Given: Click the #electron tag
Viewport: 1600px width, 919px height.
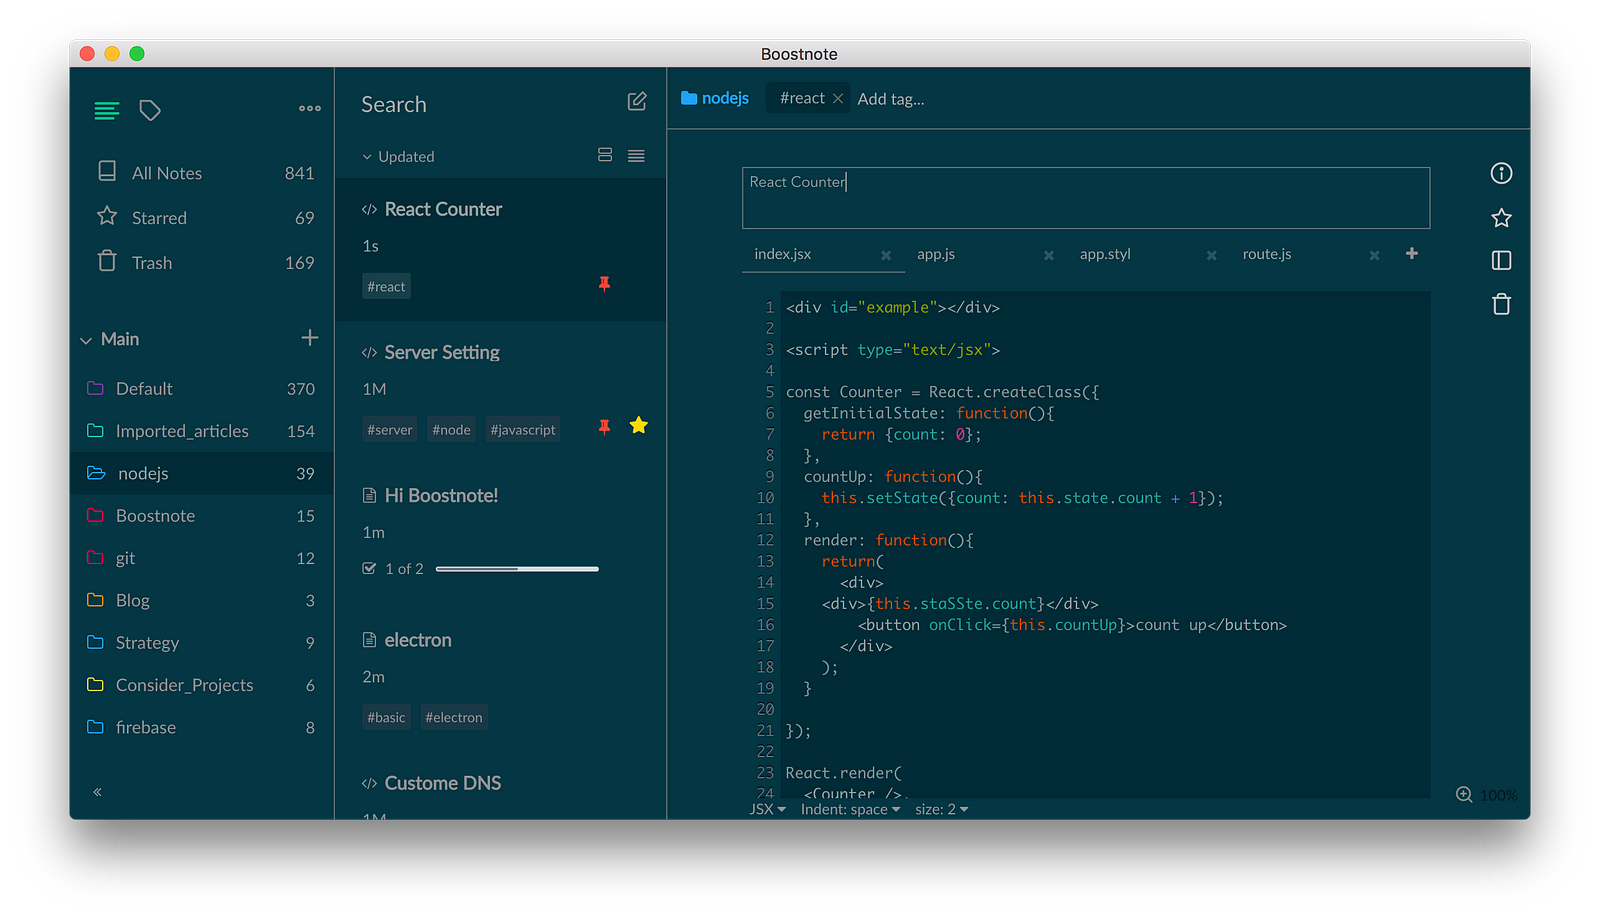Looking at the screenshot, I should tap(454, 717).
